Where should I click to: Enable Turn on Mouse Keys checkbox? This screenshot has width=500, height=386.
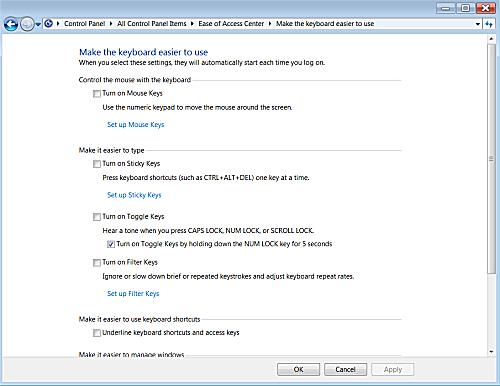(x=97, y=94)
